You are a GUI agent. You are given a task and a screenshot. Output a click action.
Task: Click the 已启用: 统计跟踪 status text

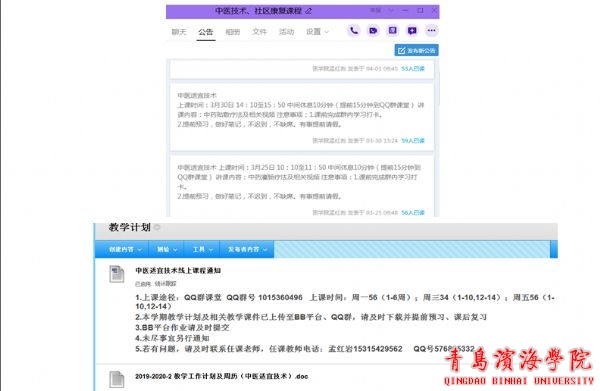156,284
